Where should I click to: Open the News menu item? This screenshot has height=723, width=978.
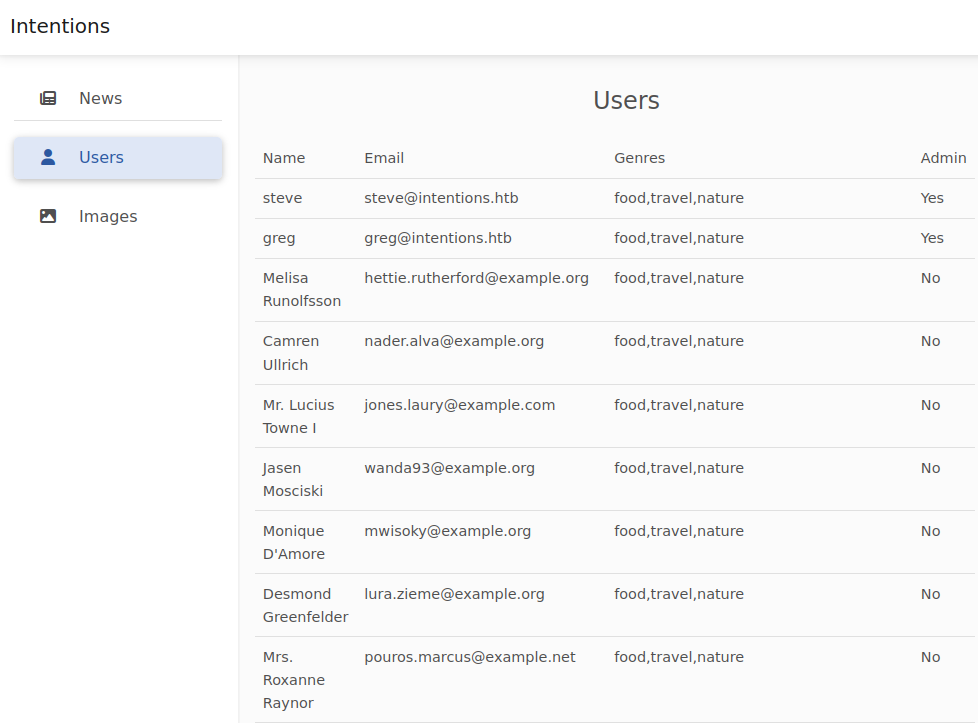tap(100, 98)
